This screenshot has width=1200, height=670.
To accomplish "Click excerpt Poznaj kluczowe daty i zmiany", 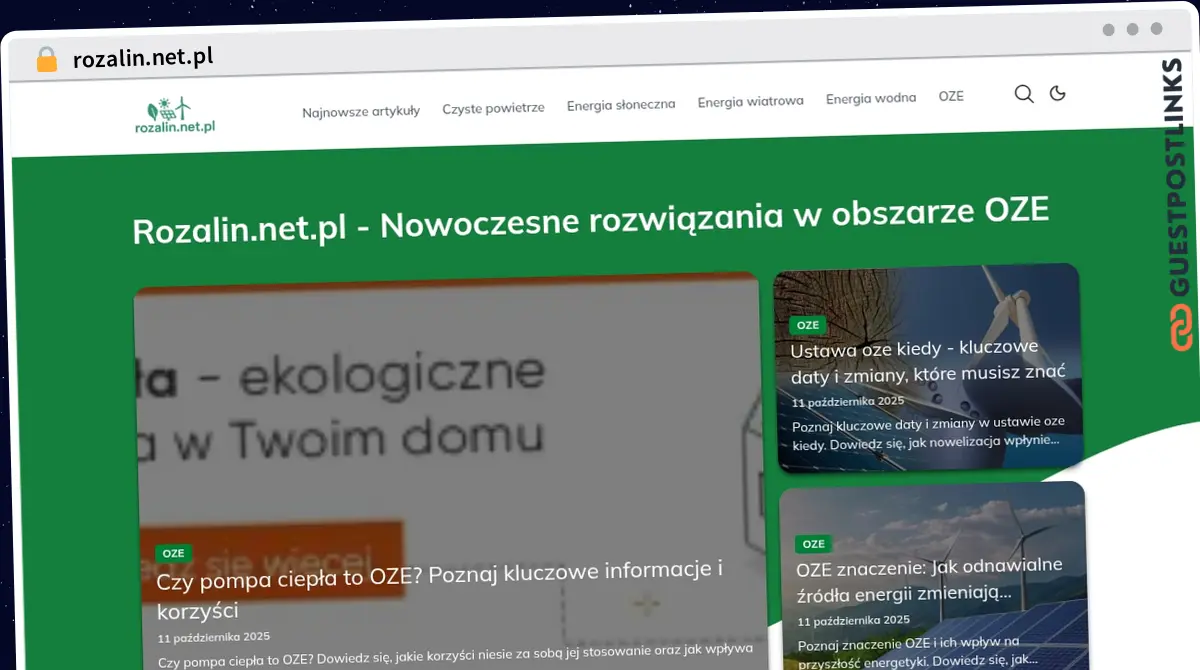I will 929,433.
